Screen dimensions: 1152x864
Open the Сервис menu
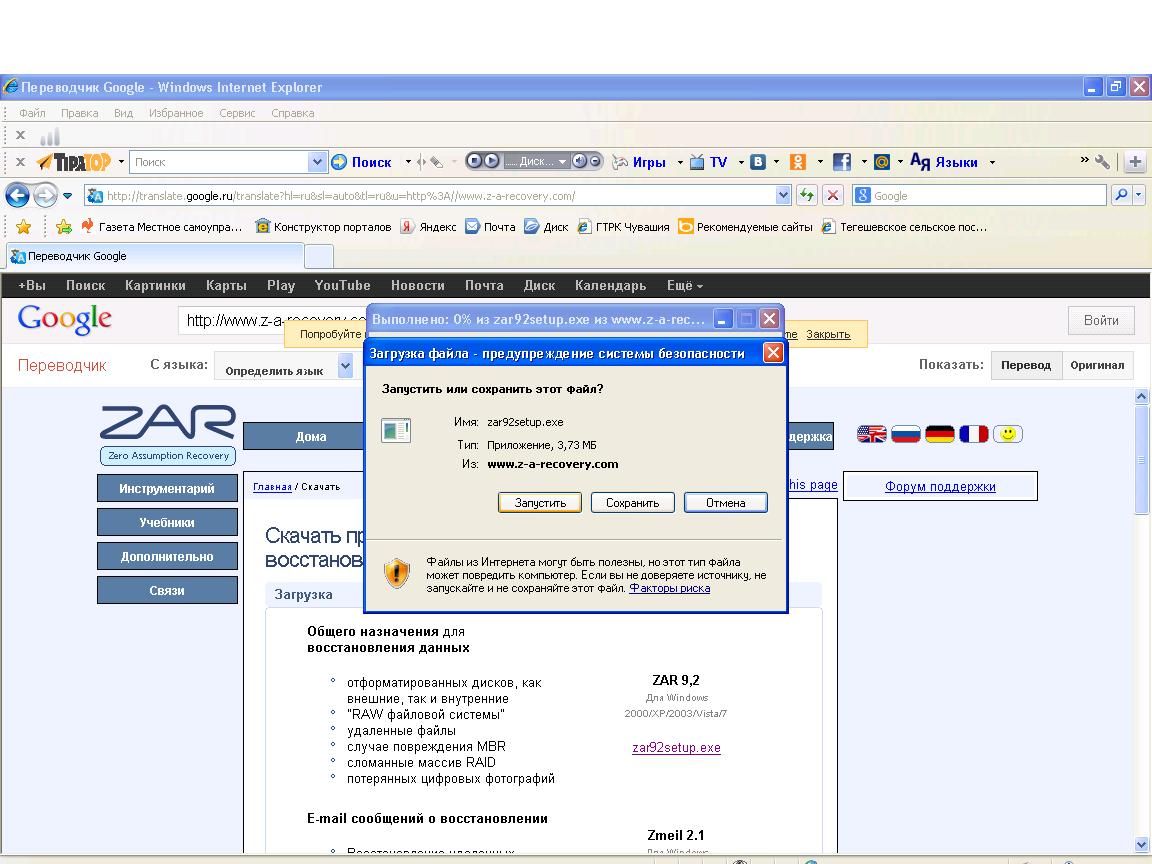(x=237, y=112)
